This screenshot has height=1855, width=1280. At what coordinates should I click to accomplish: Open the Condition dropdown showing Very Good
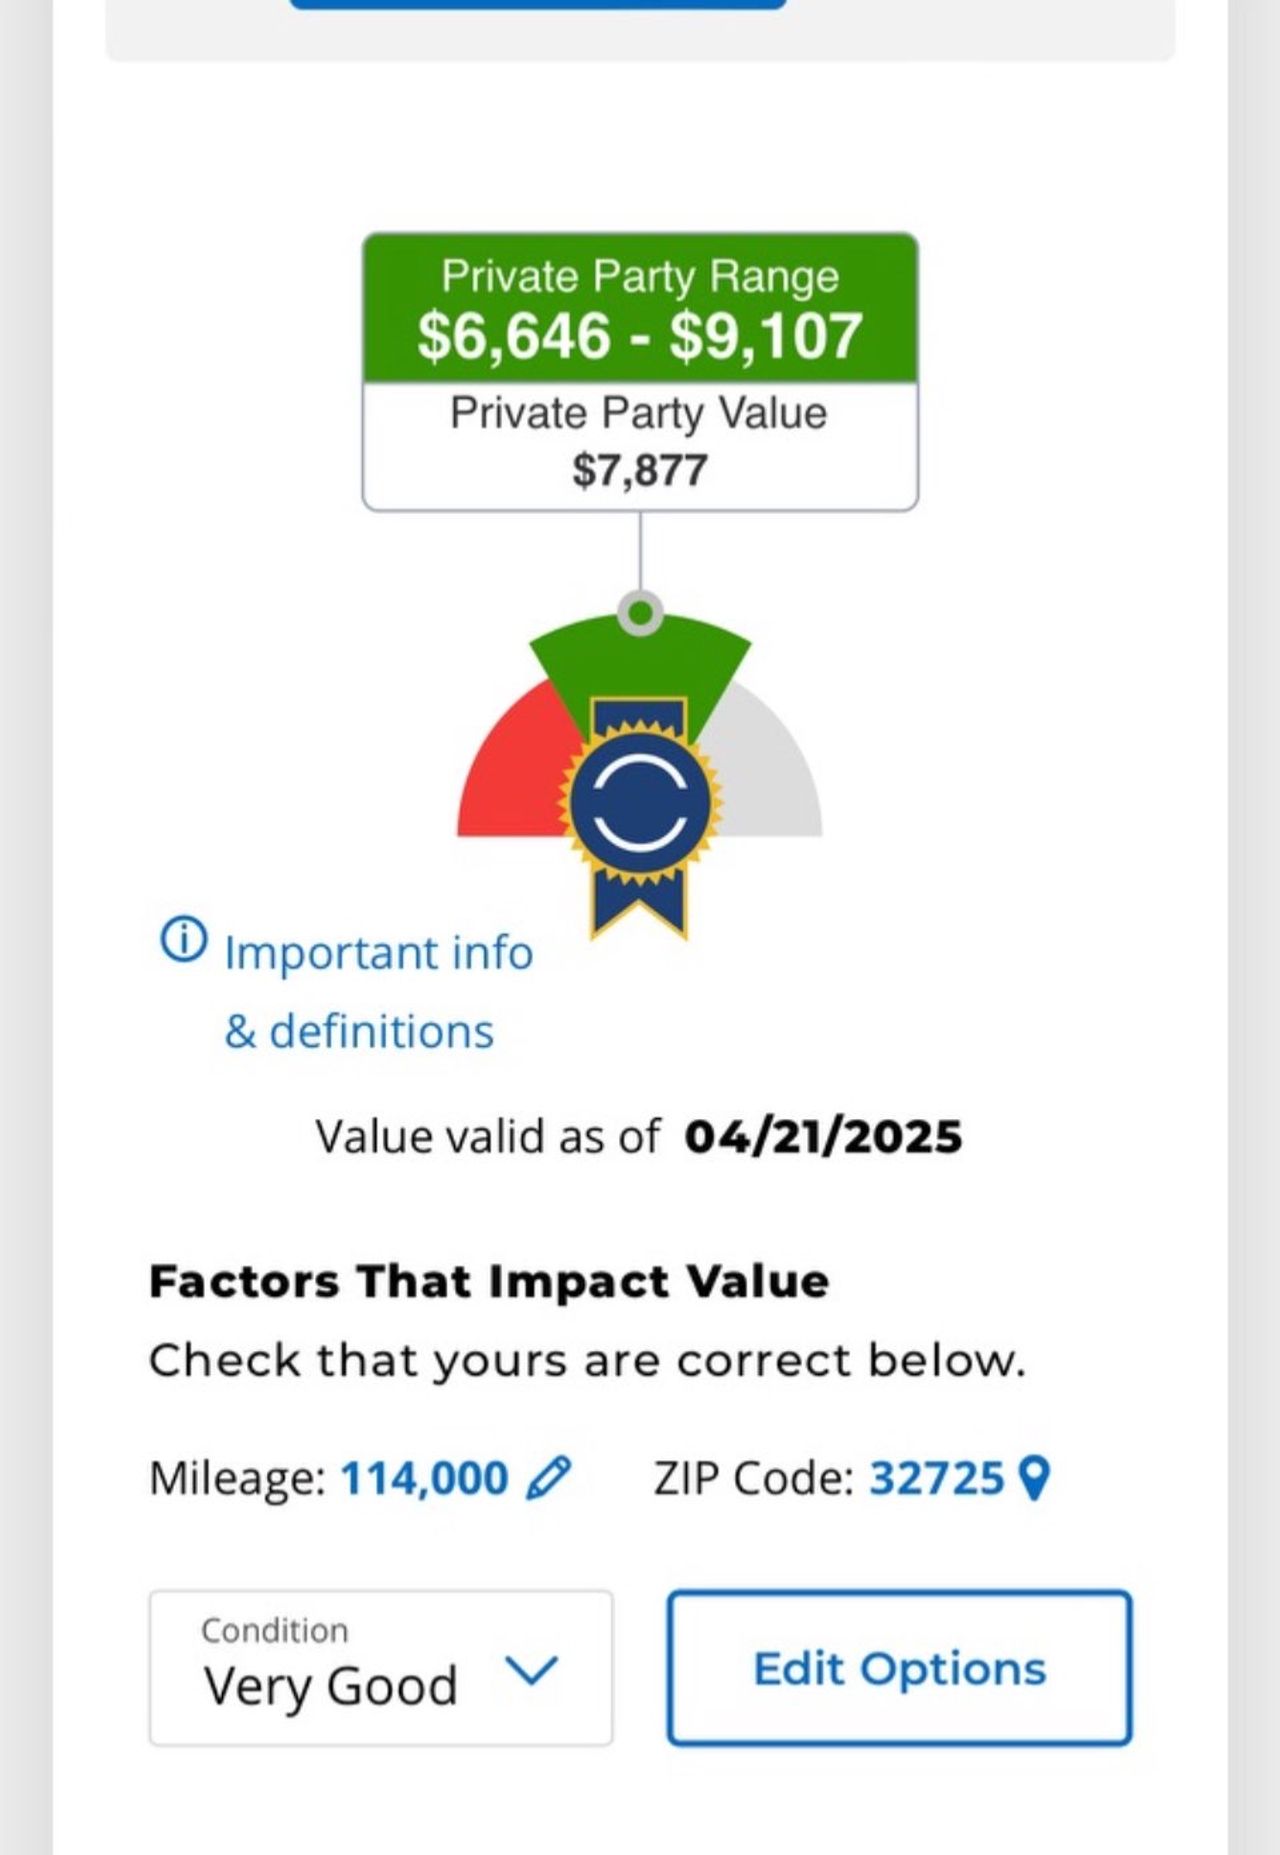point(380,1668)
